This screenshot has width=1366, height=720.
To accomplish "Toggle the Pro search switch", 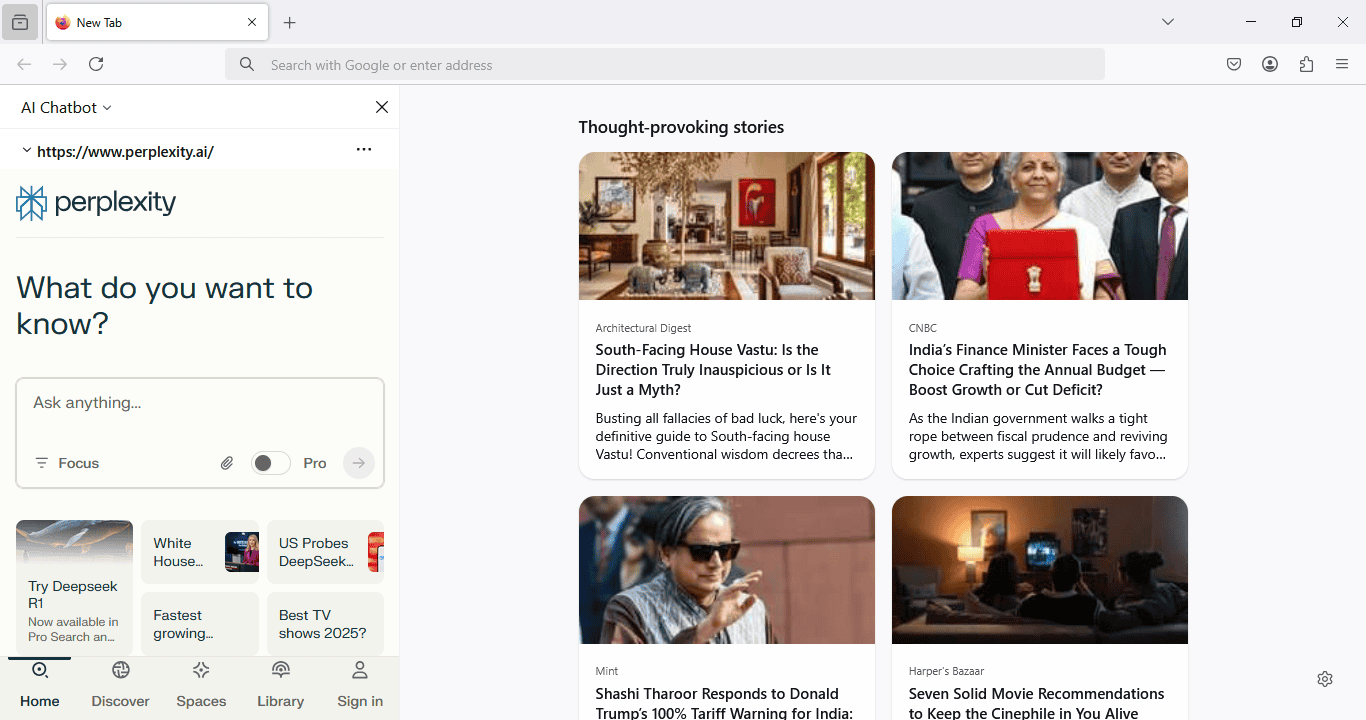I will (270, 463).
